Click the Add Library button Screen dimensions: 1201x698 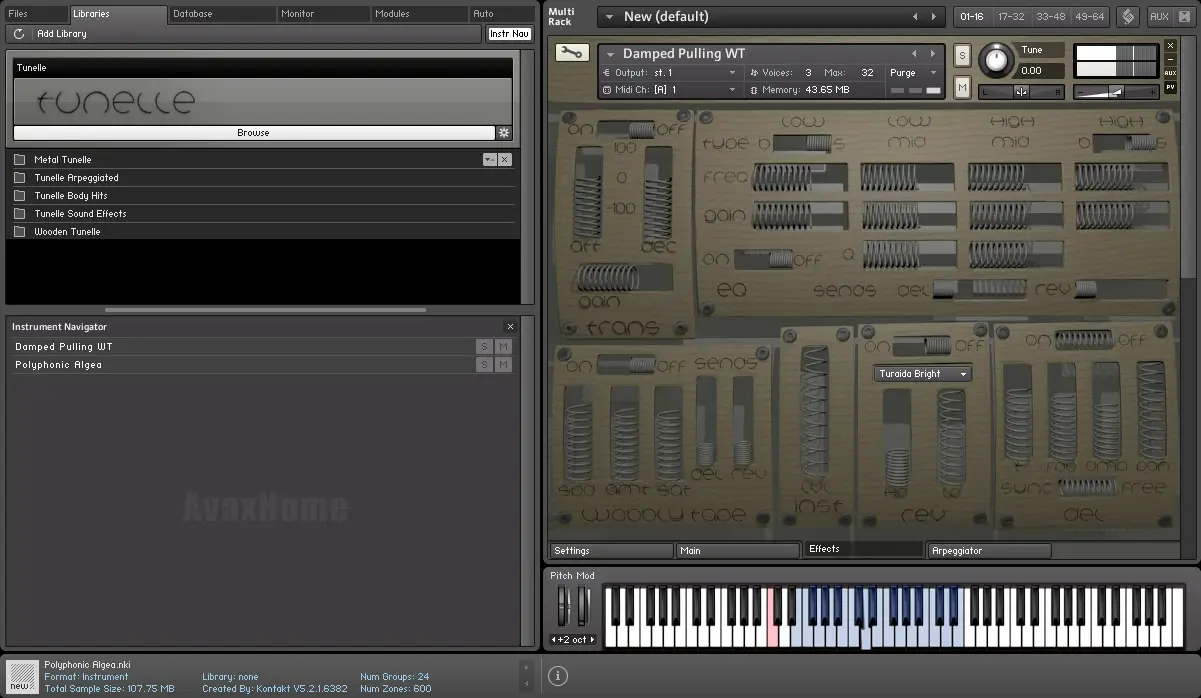pyautogui.click(x=62, y=34)
